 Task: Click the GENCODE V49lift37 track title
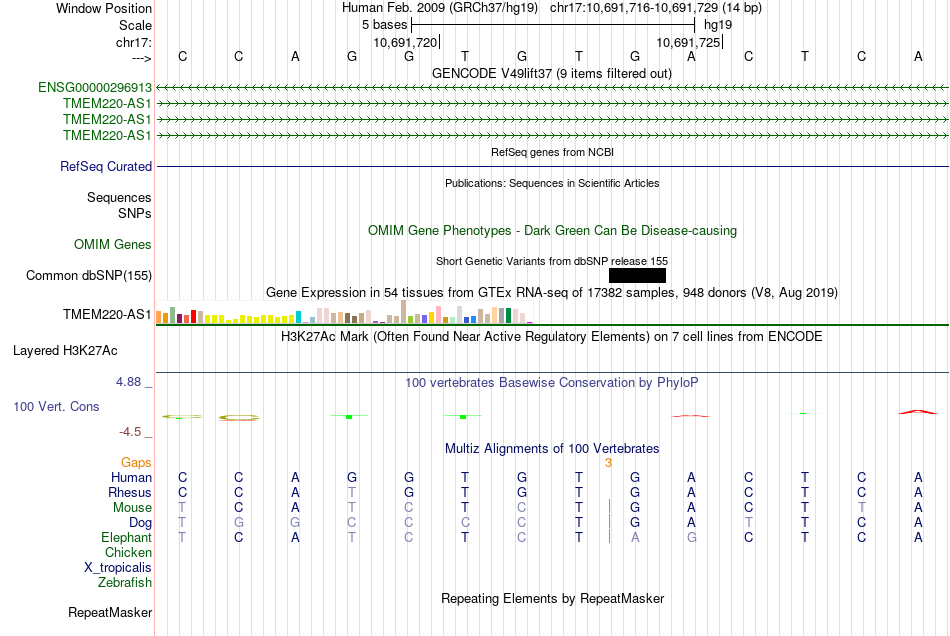click(552, 74)
